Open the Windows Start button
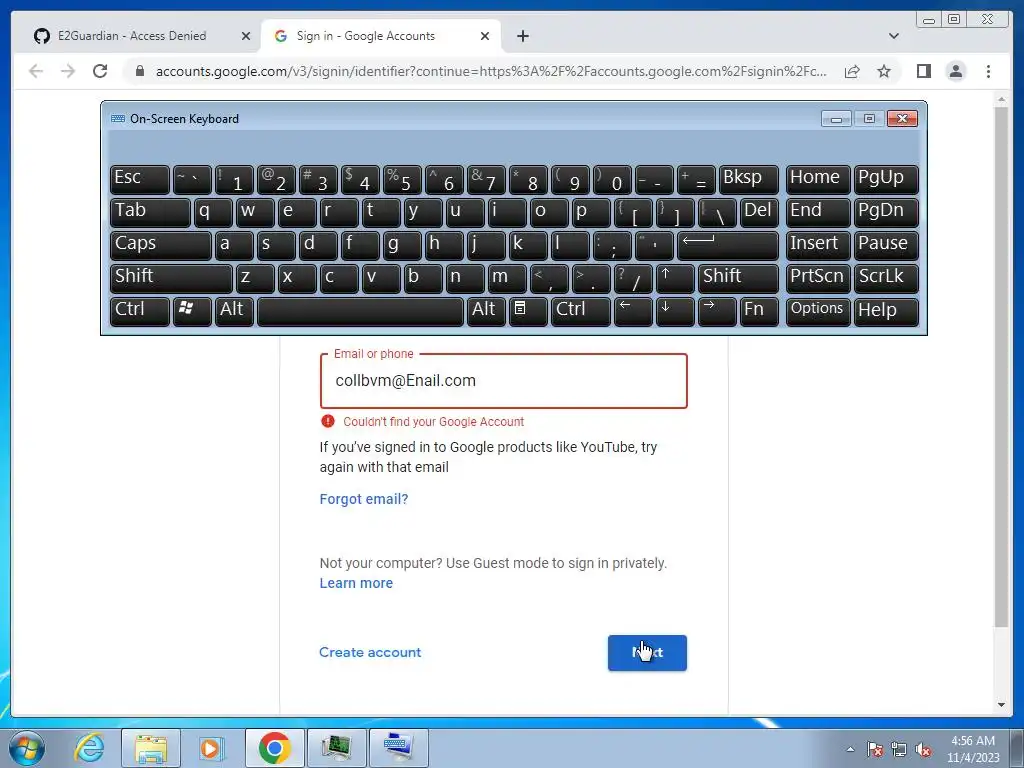1024x768 pixels. point(27,748)
